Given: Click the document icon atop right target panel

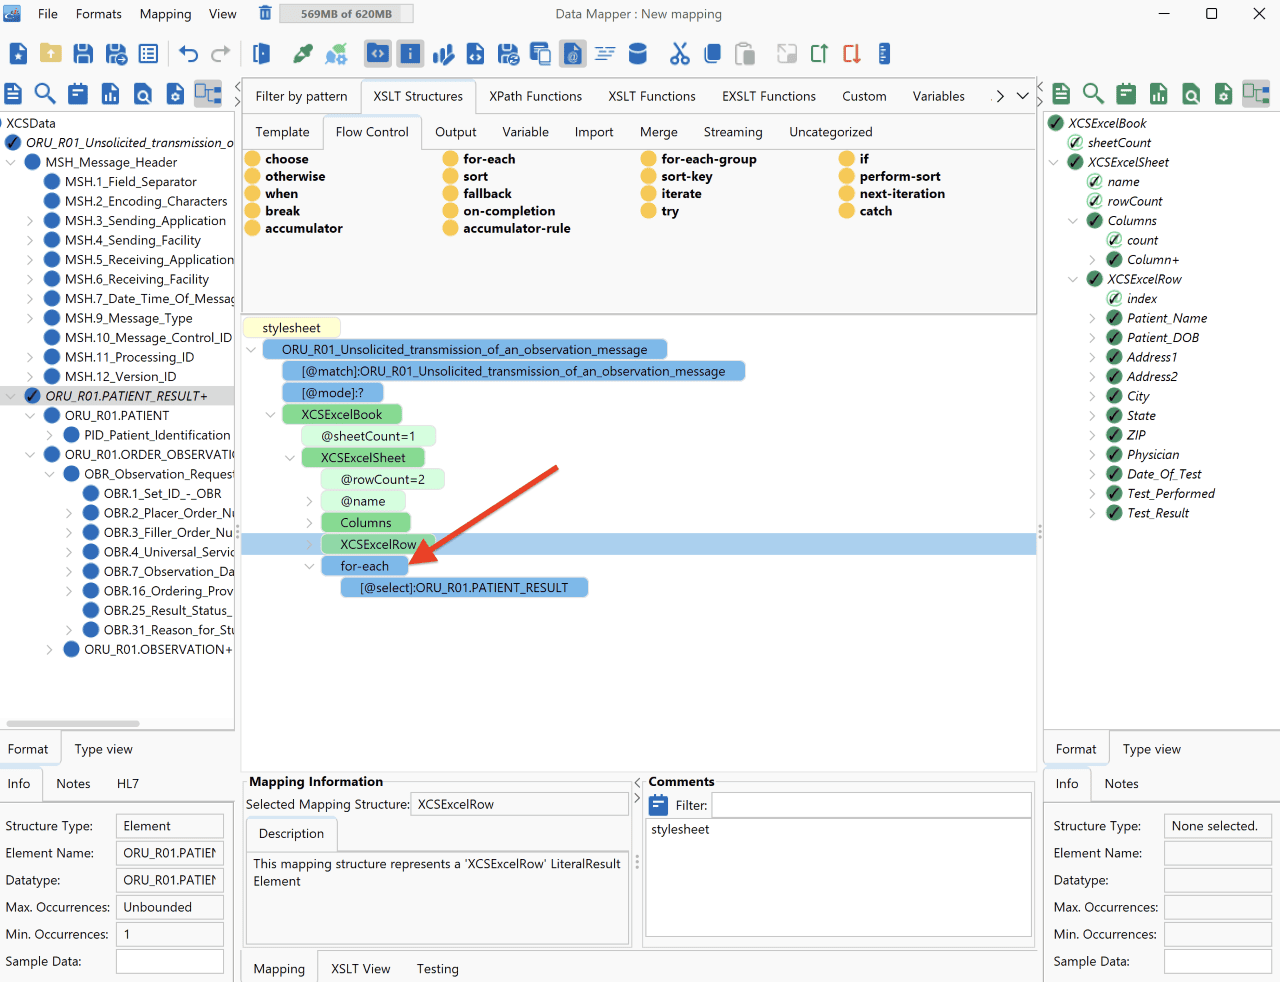Looking at the screenshot, I should tap(1061, 94).
